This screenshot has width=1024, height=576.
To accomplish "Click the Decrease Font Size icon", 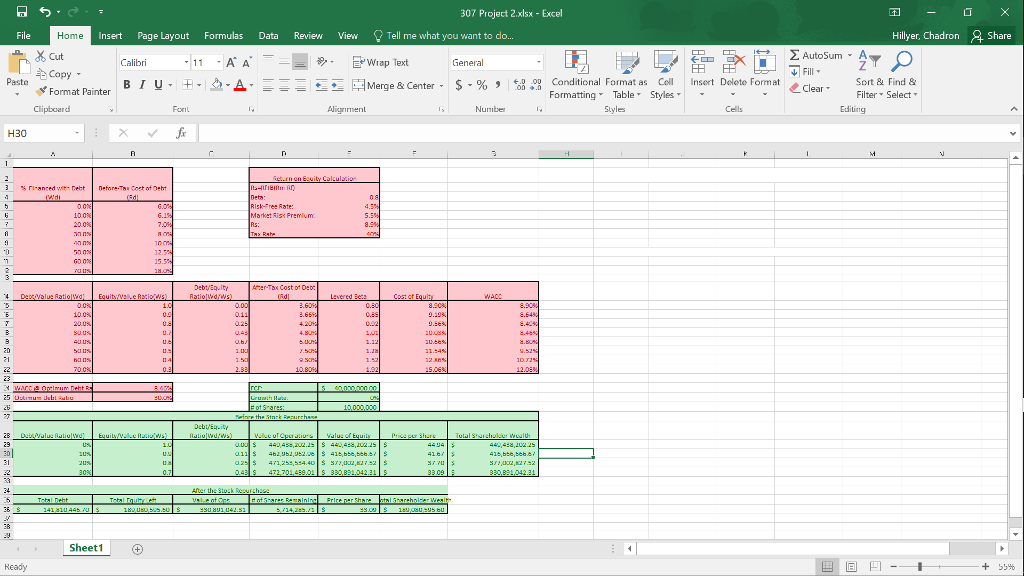I will [247, 63].
